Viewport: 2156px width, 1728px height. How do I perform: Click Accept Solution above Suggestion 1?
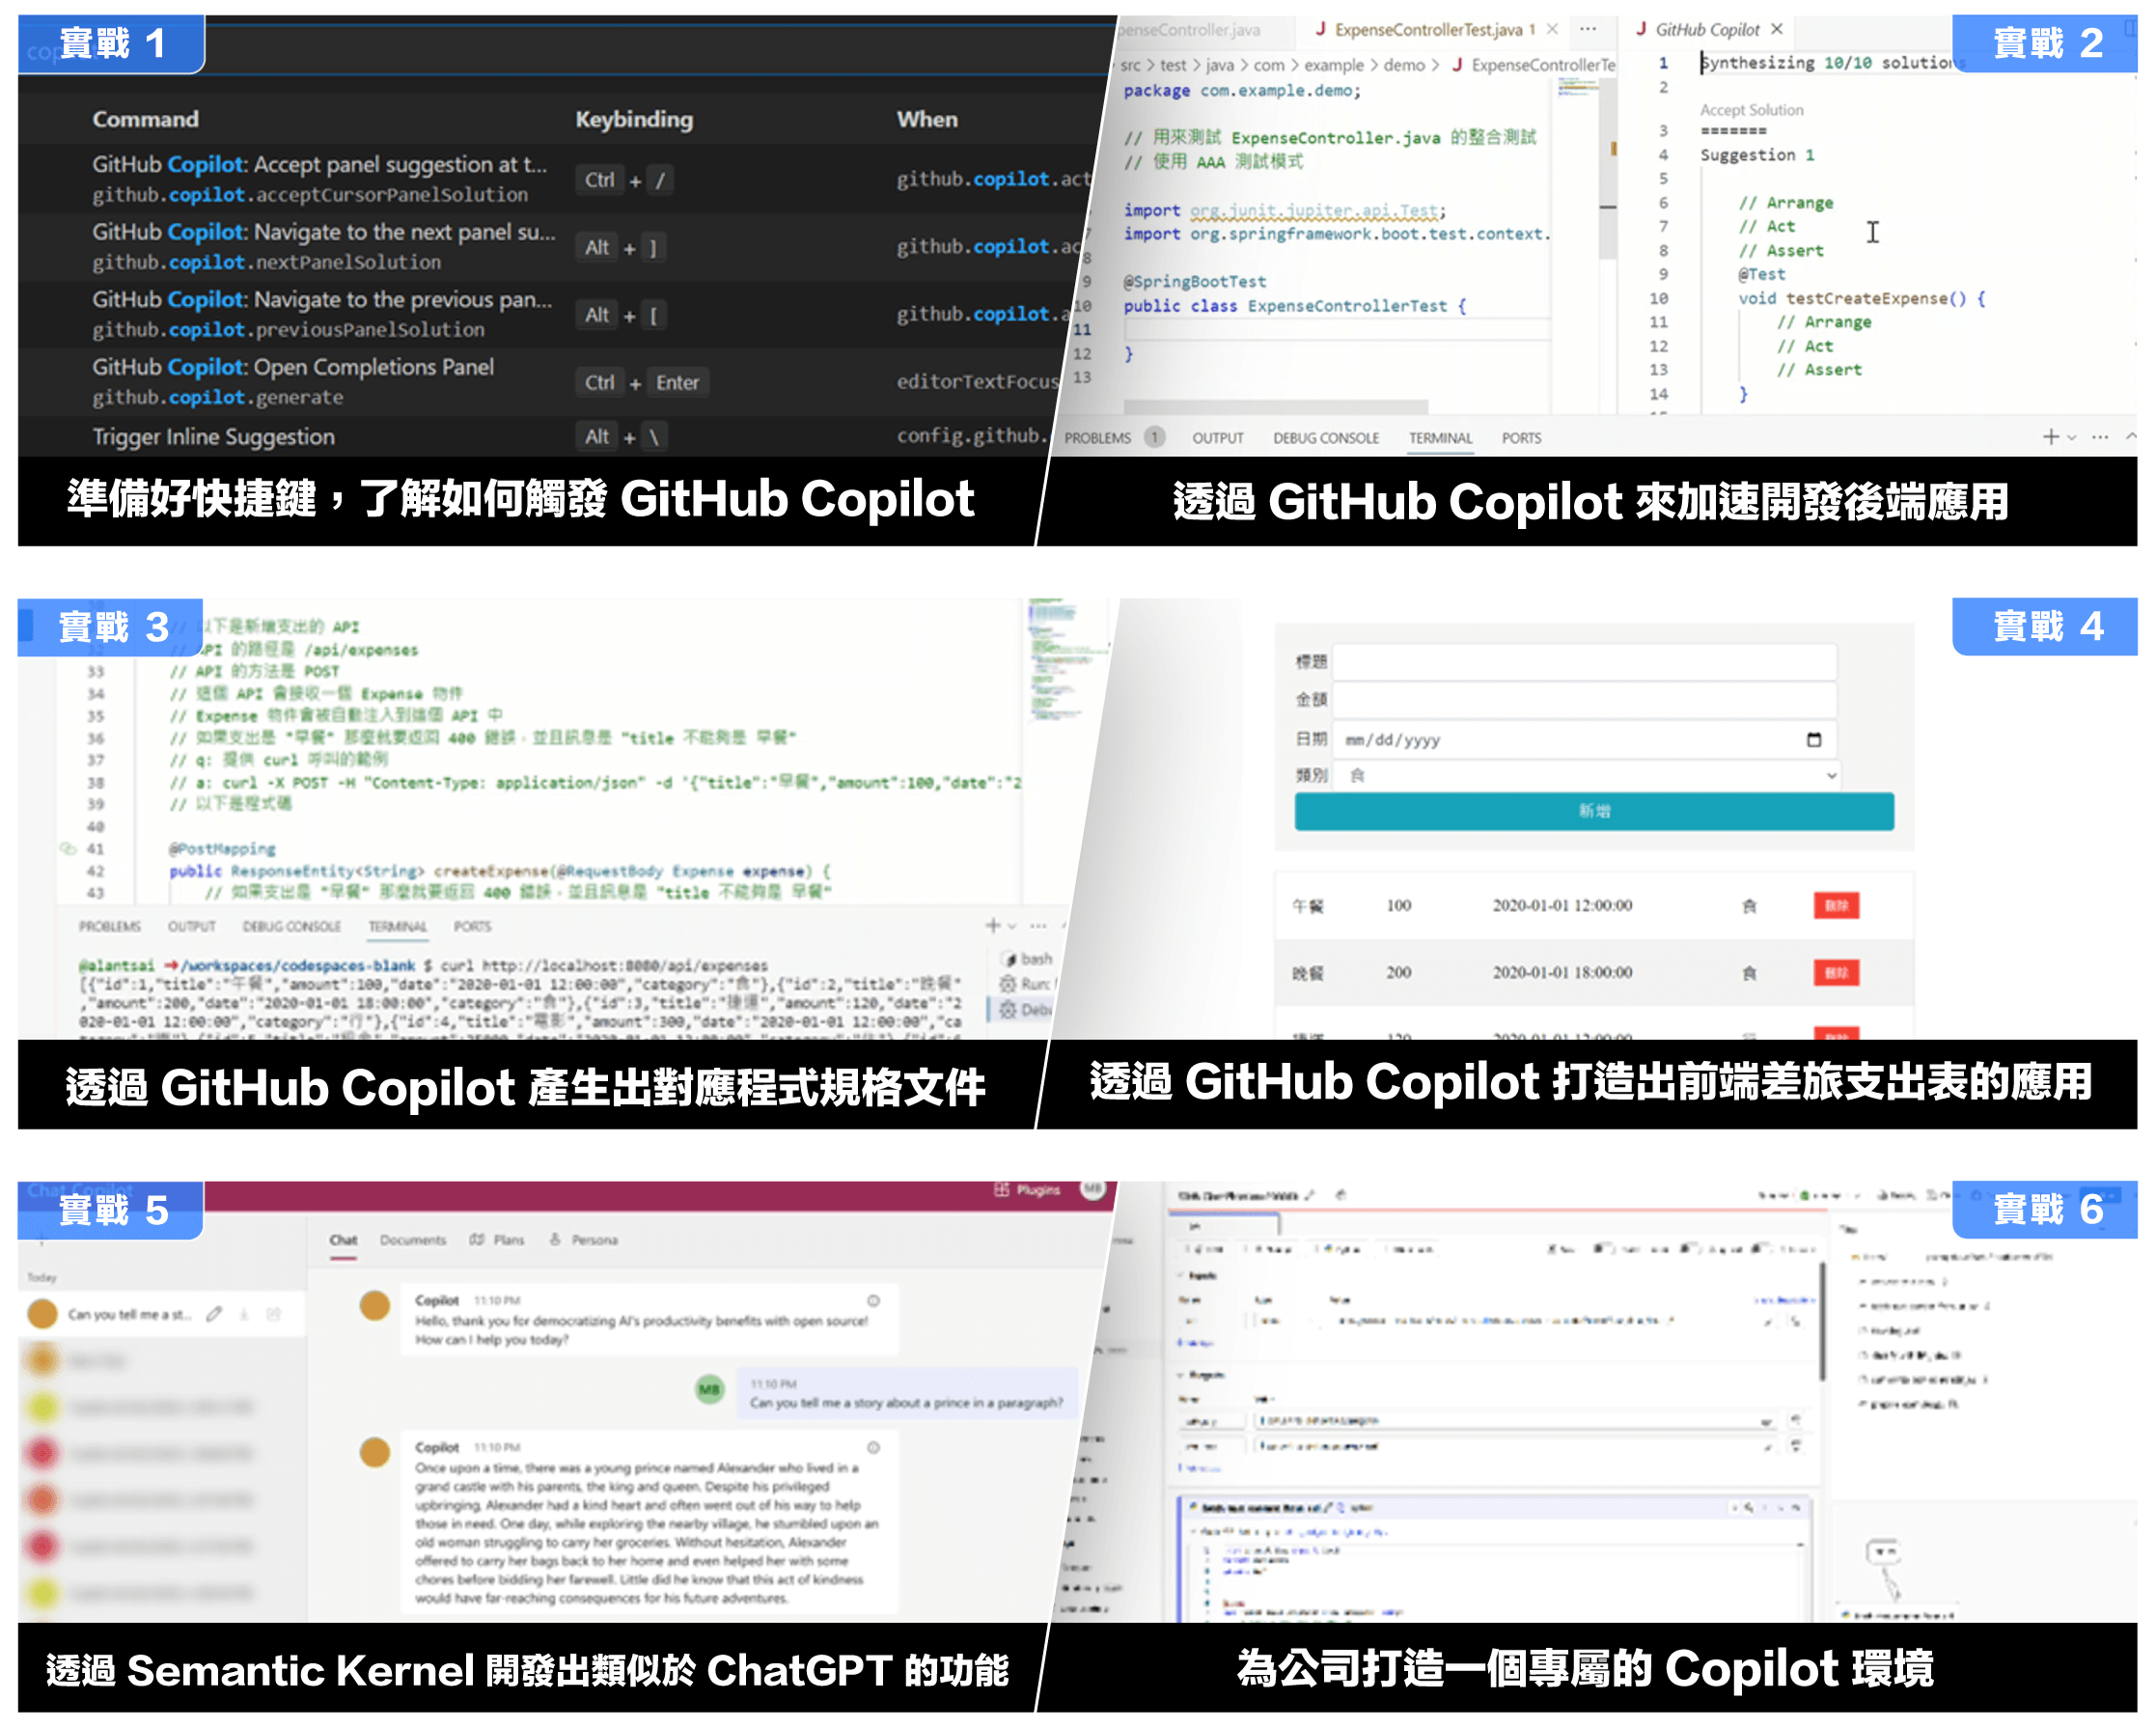1751,110
